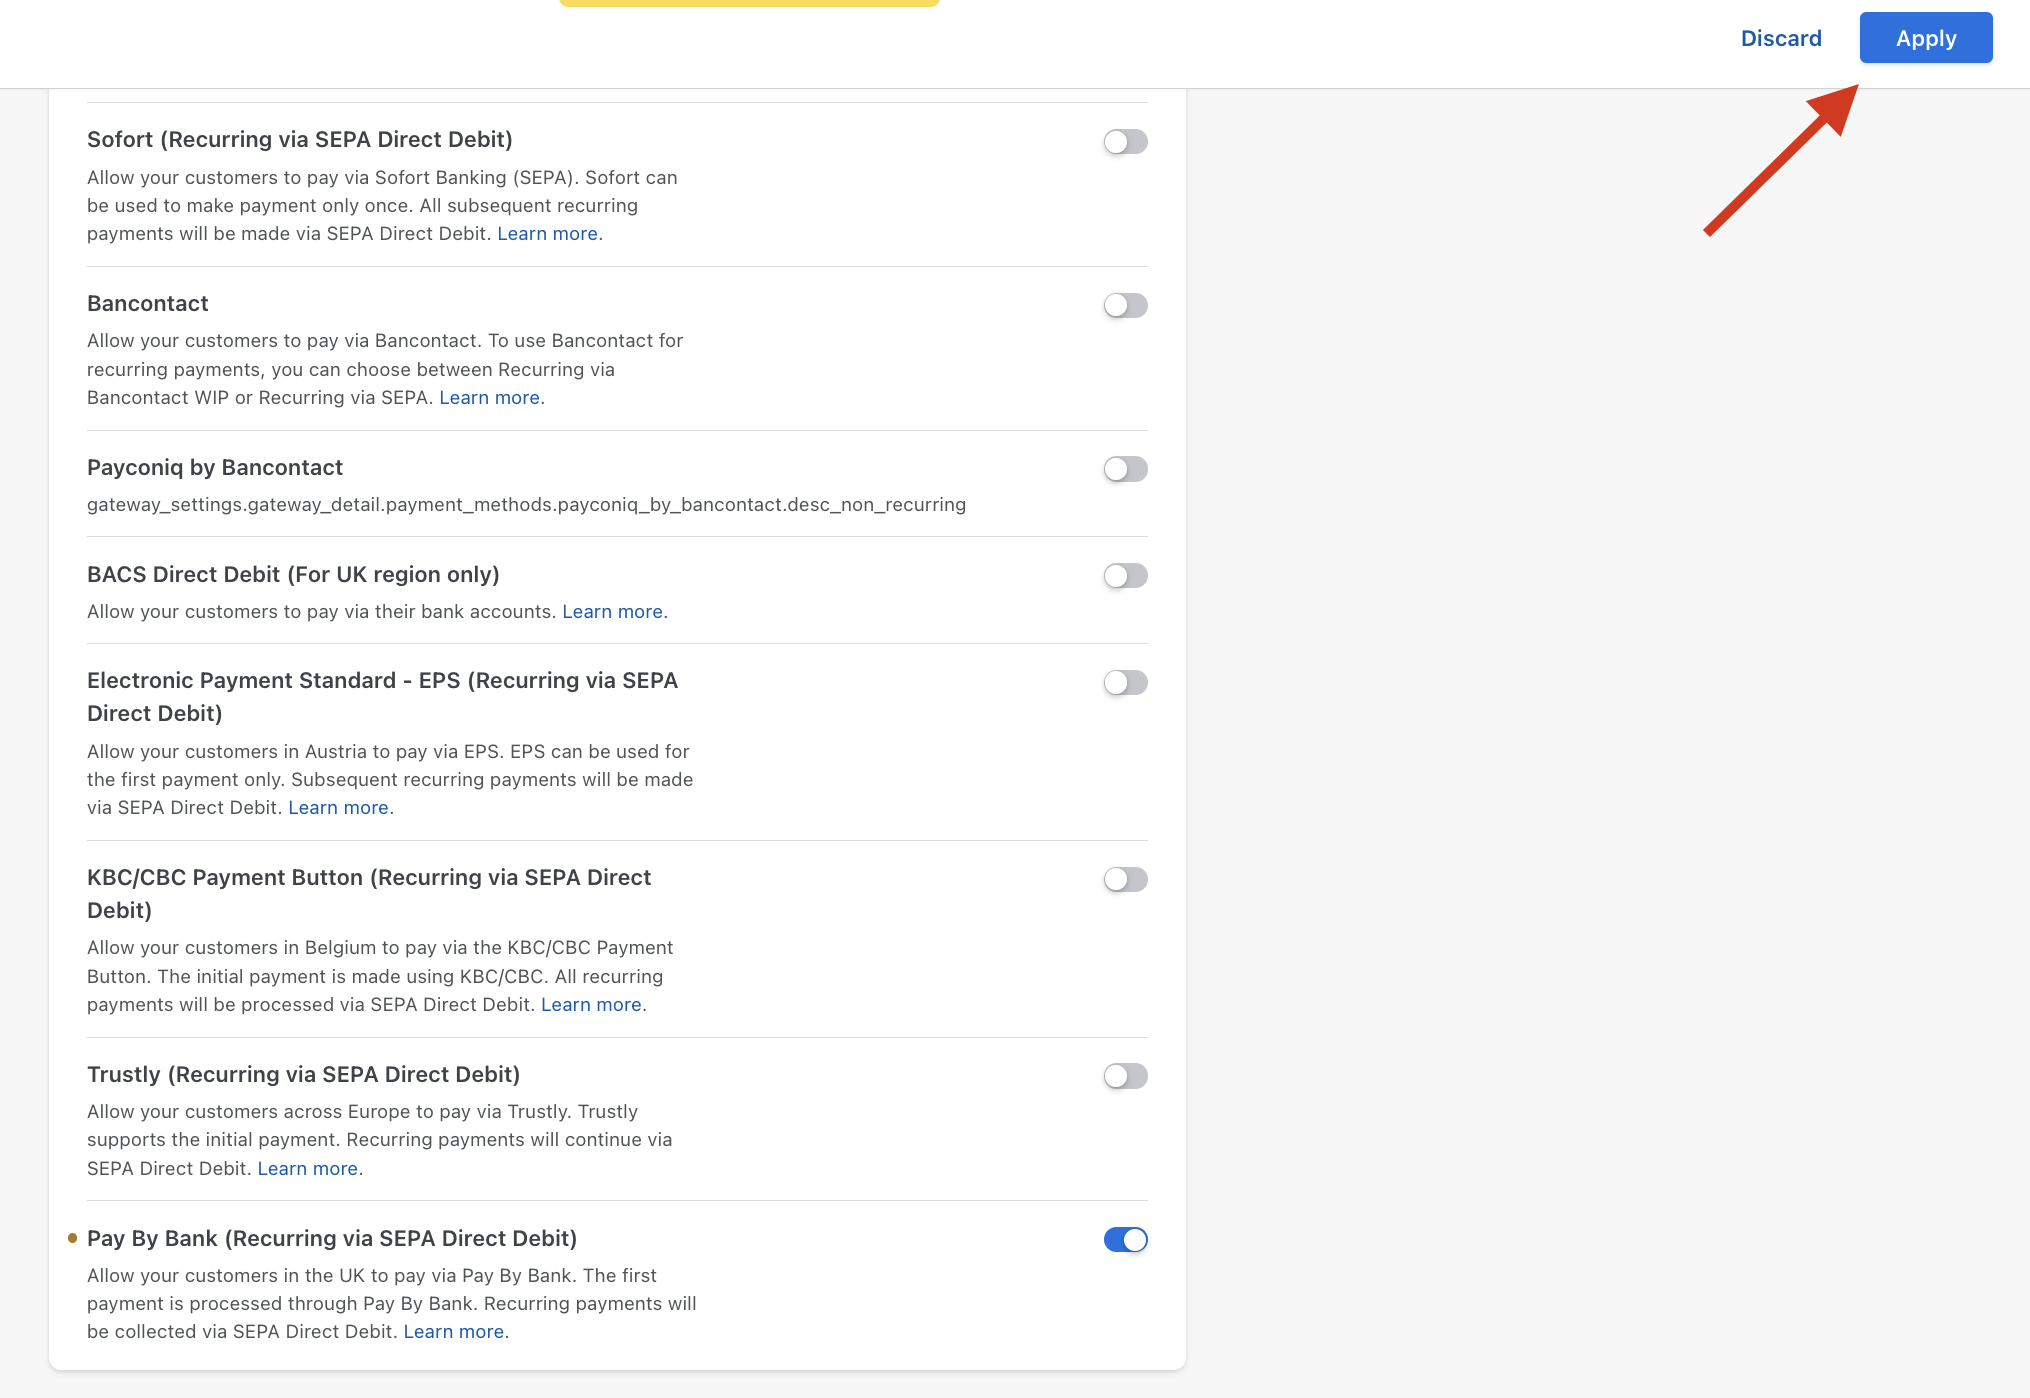Open Learn more link under Bancontact
This screenshot has width=2030, height=1398.
coord(489,398)
